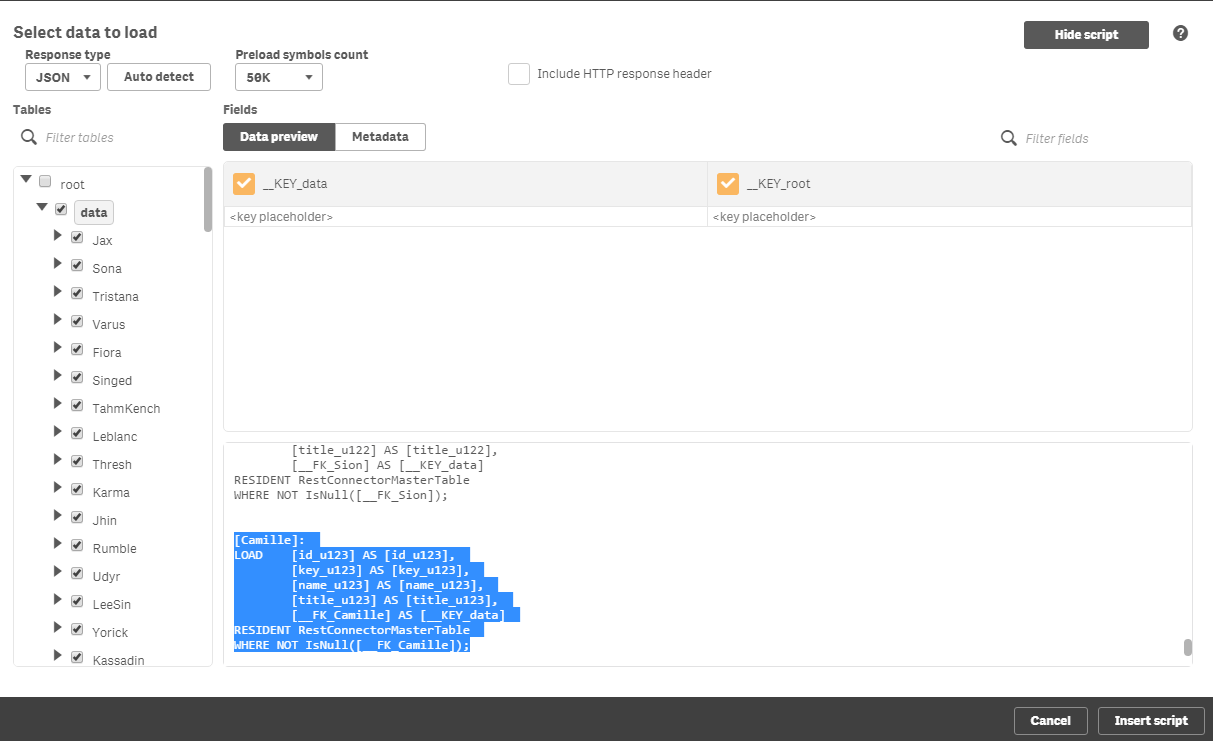Click the first RESIDENT RestConnectorMasterTable line
1213x741 pixels.
tap(352, 480)
